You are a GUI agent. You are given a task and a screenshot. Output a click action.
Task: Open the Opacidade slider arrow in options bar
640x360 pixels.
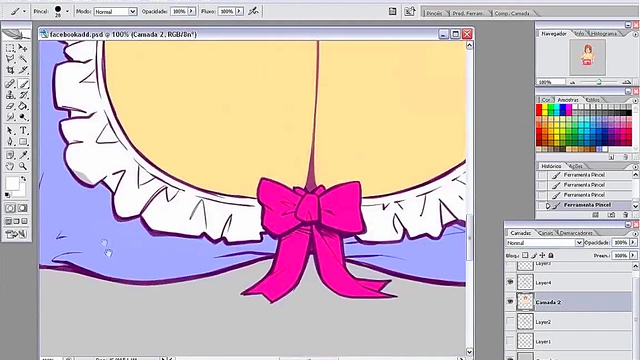191,11
